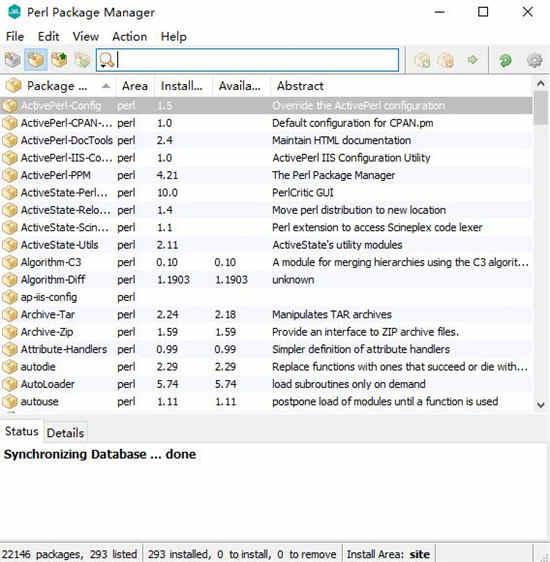The image size is (550, 562).
Task: Open the Help menu
Action: (x=173, y=37)
